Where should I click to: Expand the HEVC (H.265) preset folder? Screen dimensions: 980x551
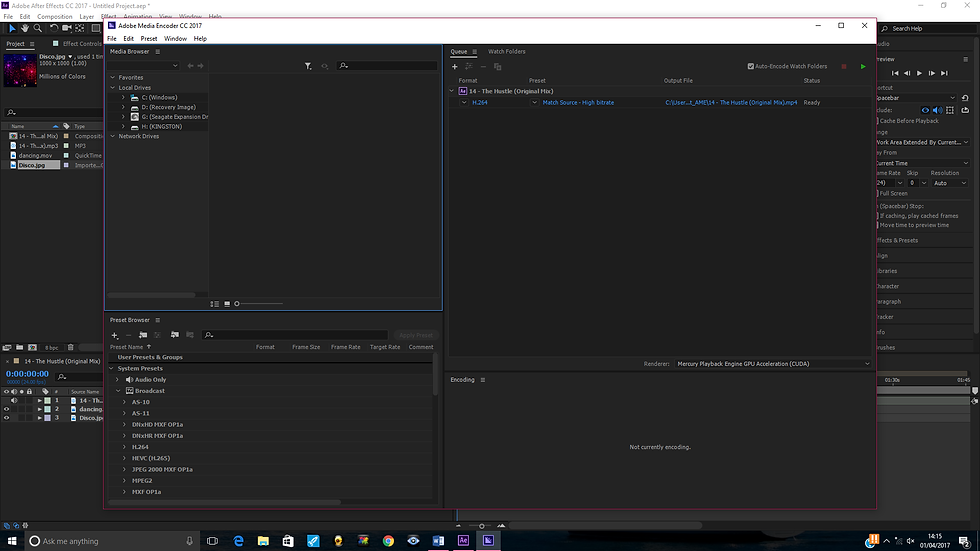point(124,458)
